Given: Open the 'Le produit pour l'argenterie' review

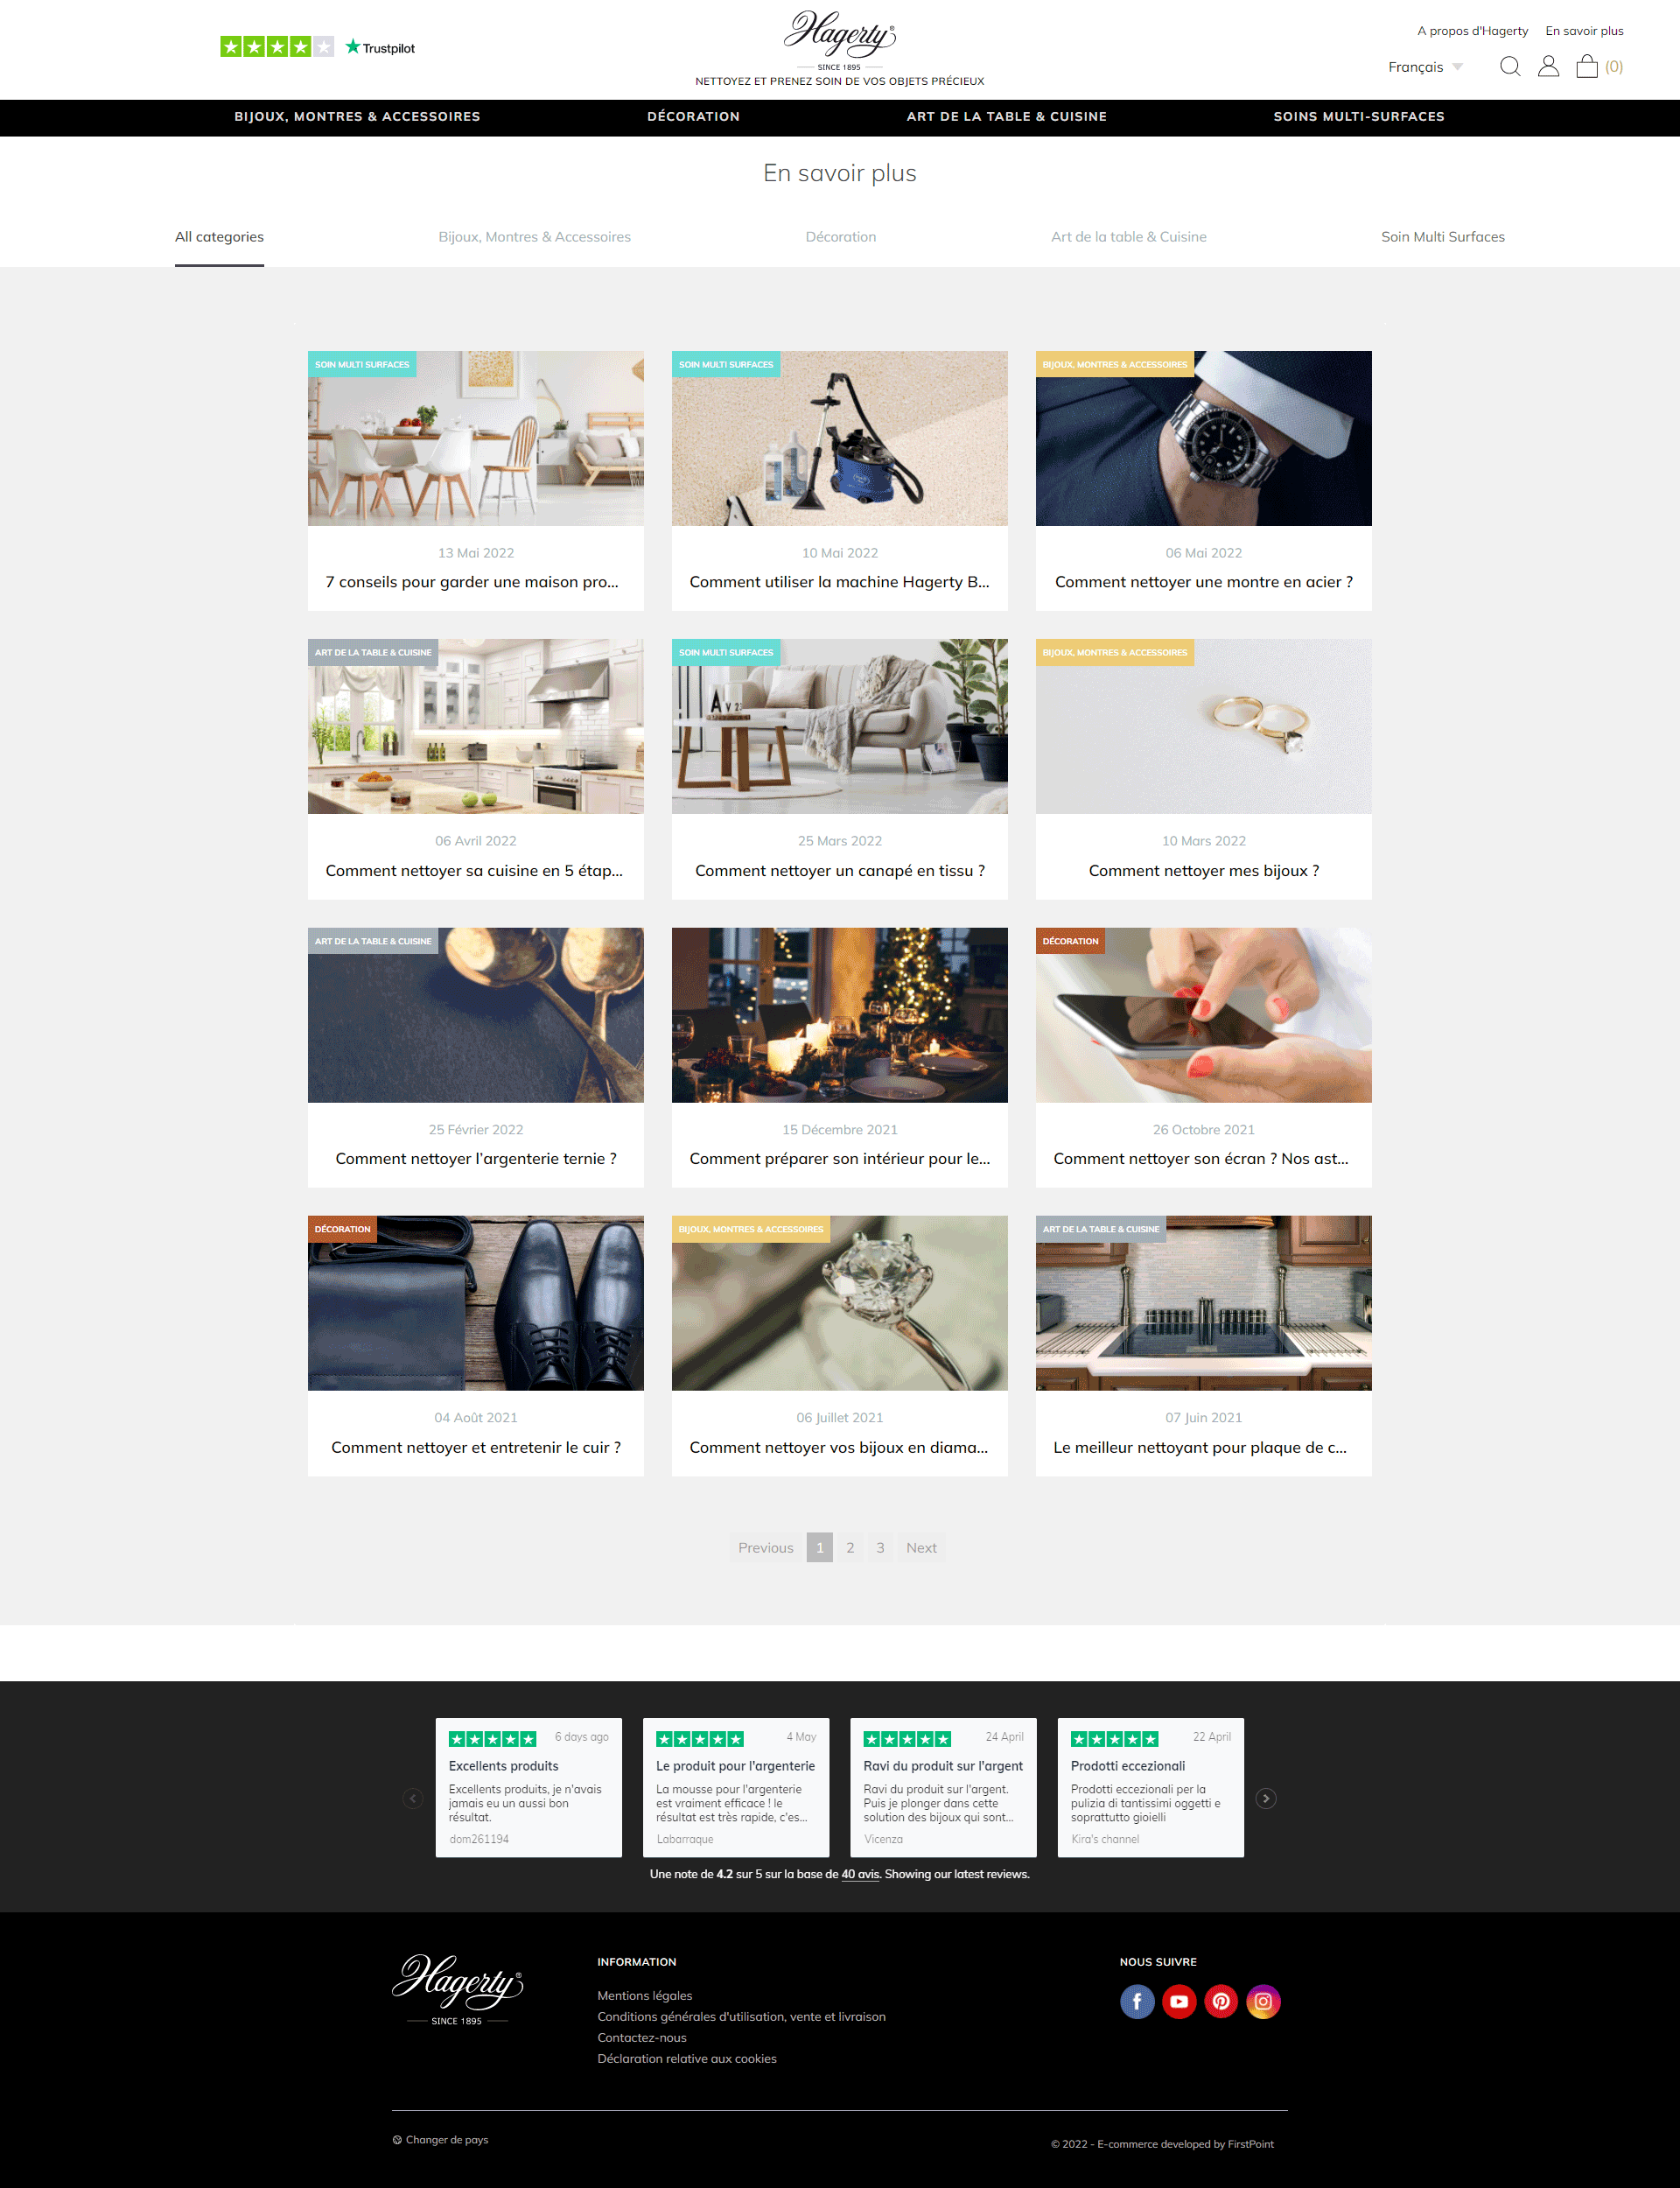Looking at the screenshot, I should [735, 1787].
